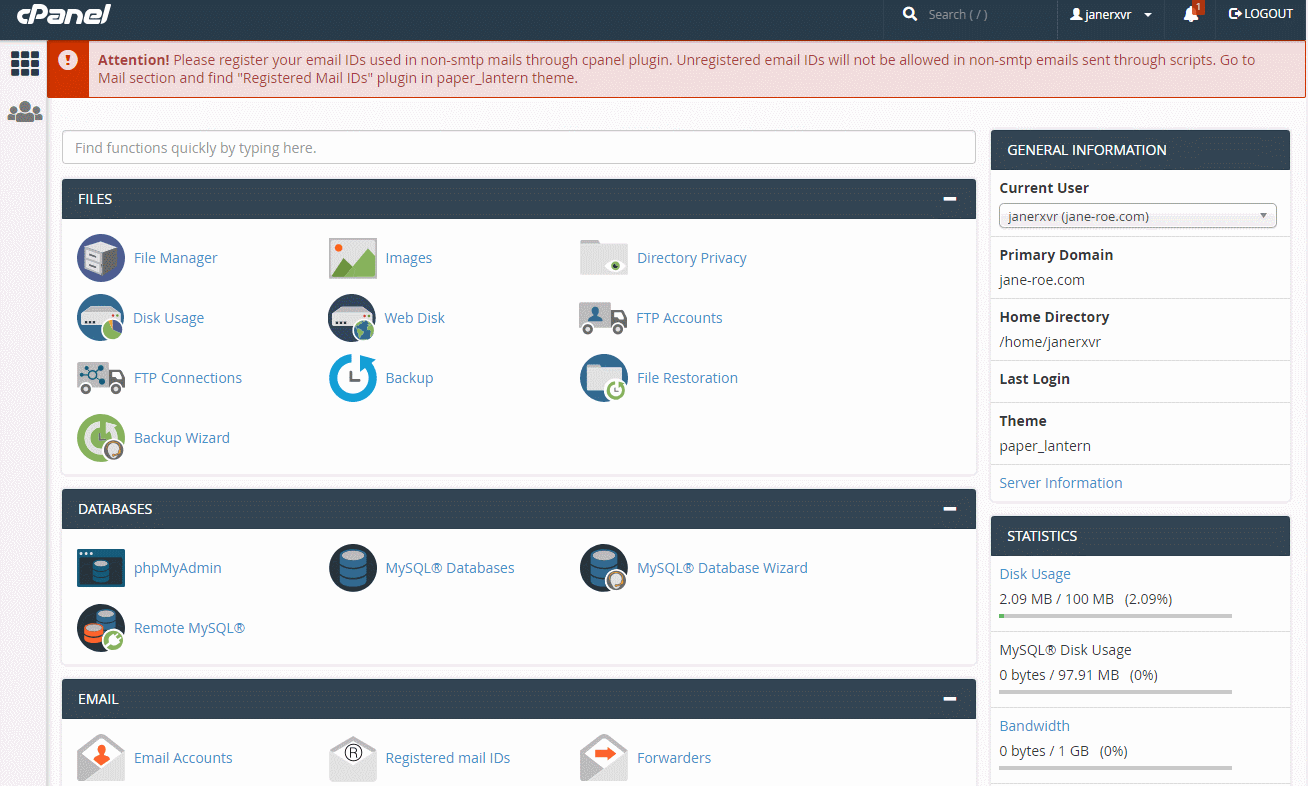
Task: Open the FTP Accounts link
Action: pyautogui.click(x=679, y=318)
